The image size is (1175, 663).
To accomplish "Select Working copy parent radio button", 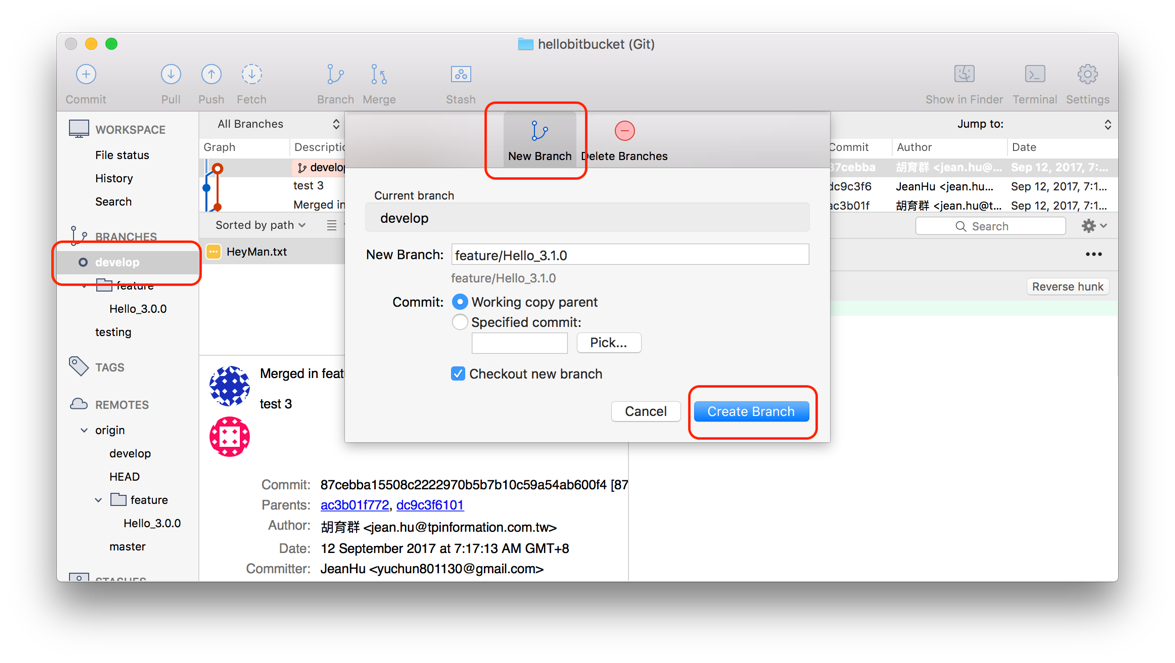I will pos(460,302).
